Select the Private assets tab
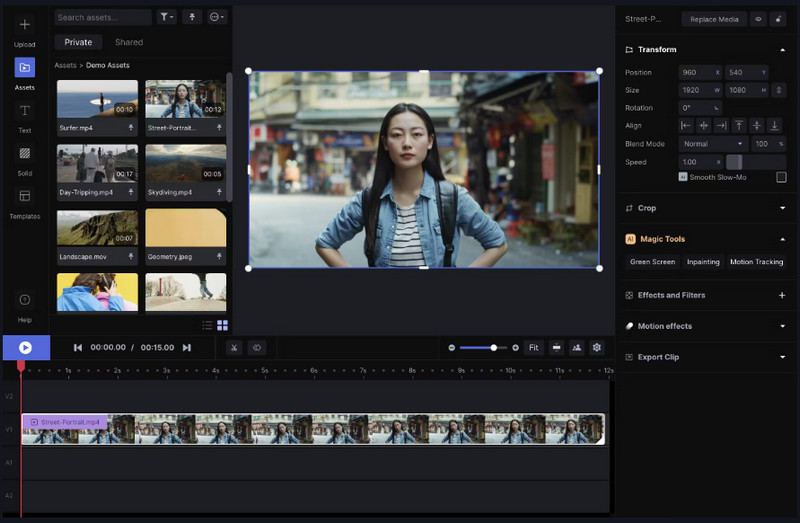This screenshot has height=523, width=800. [78, 43]
